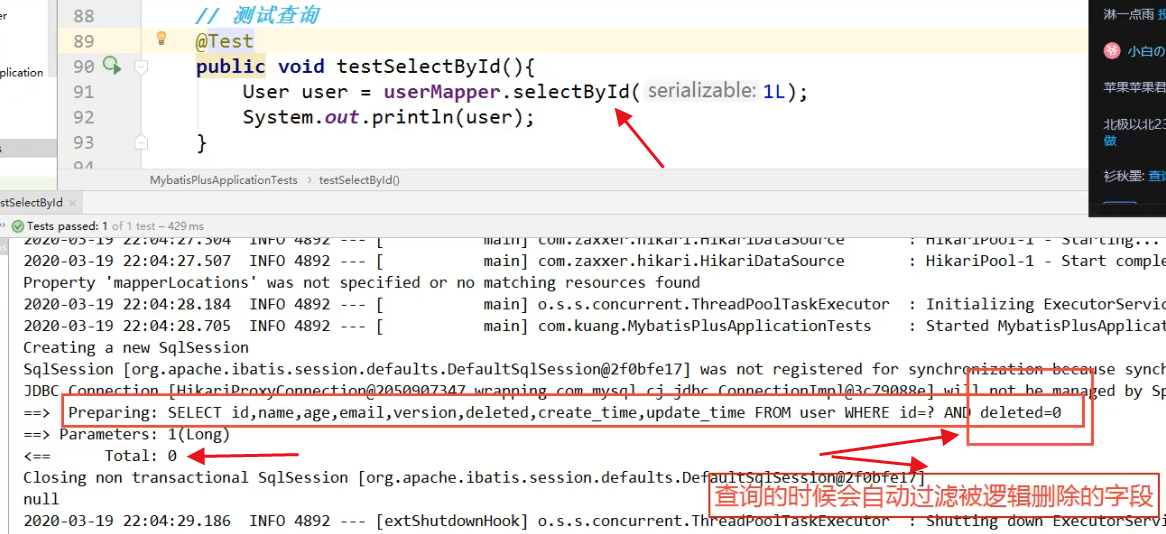
Task: Click the @Test annotation in the editor
Action: (x=225, y=41)
